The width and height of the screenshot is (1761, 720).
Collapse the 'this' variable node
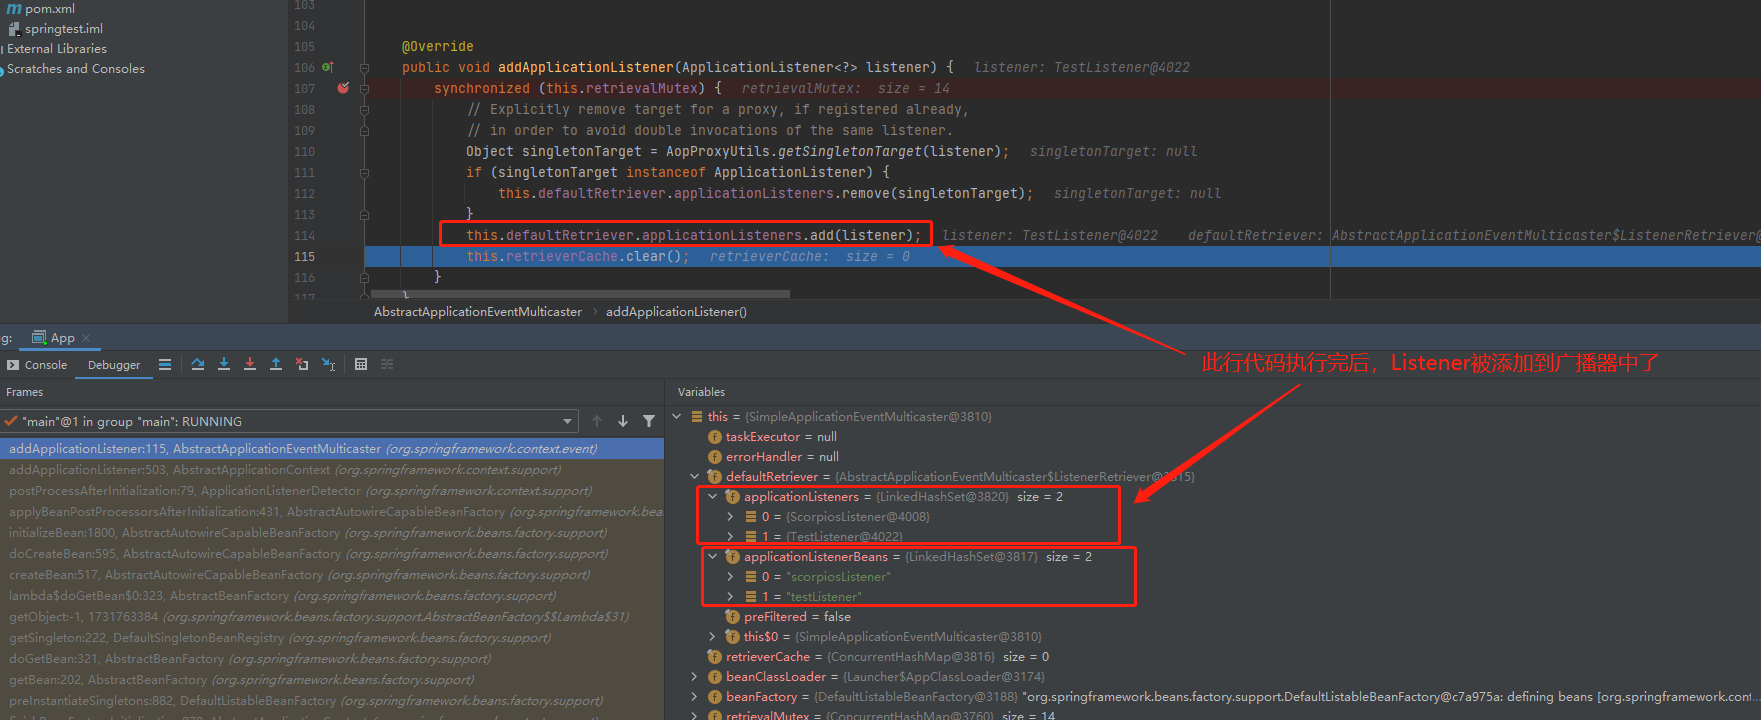click(x=677, y=416)
